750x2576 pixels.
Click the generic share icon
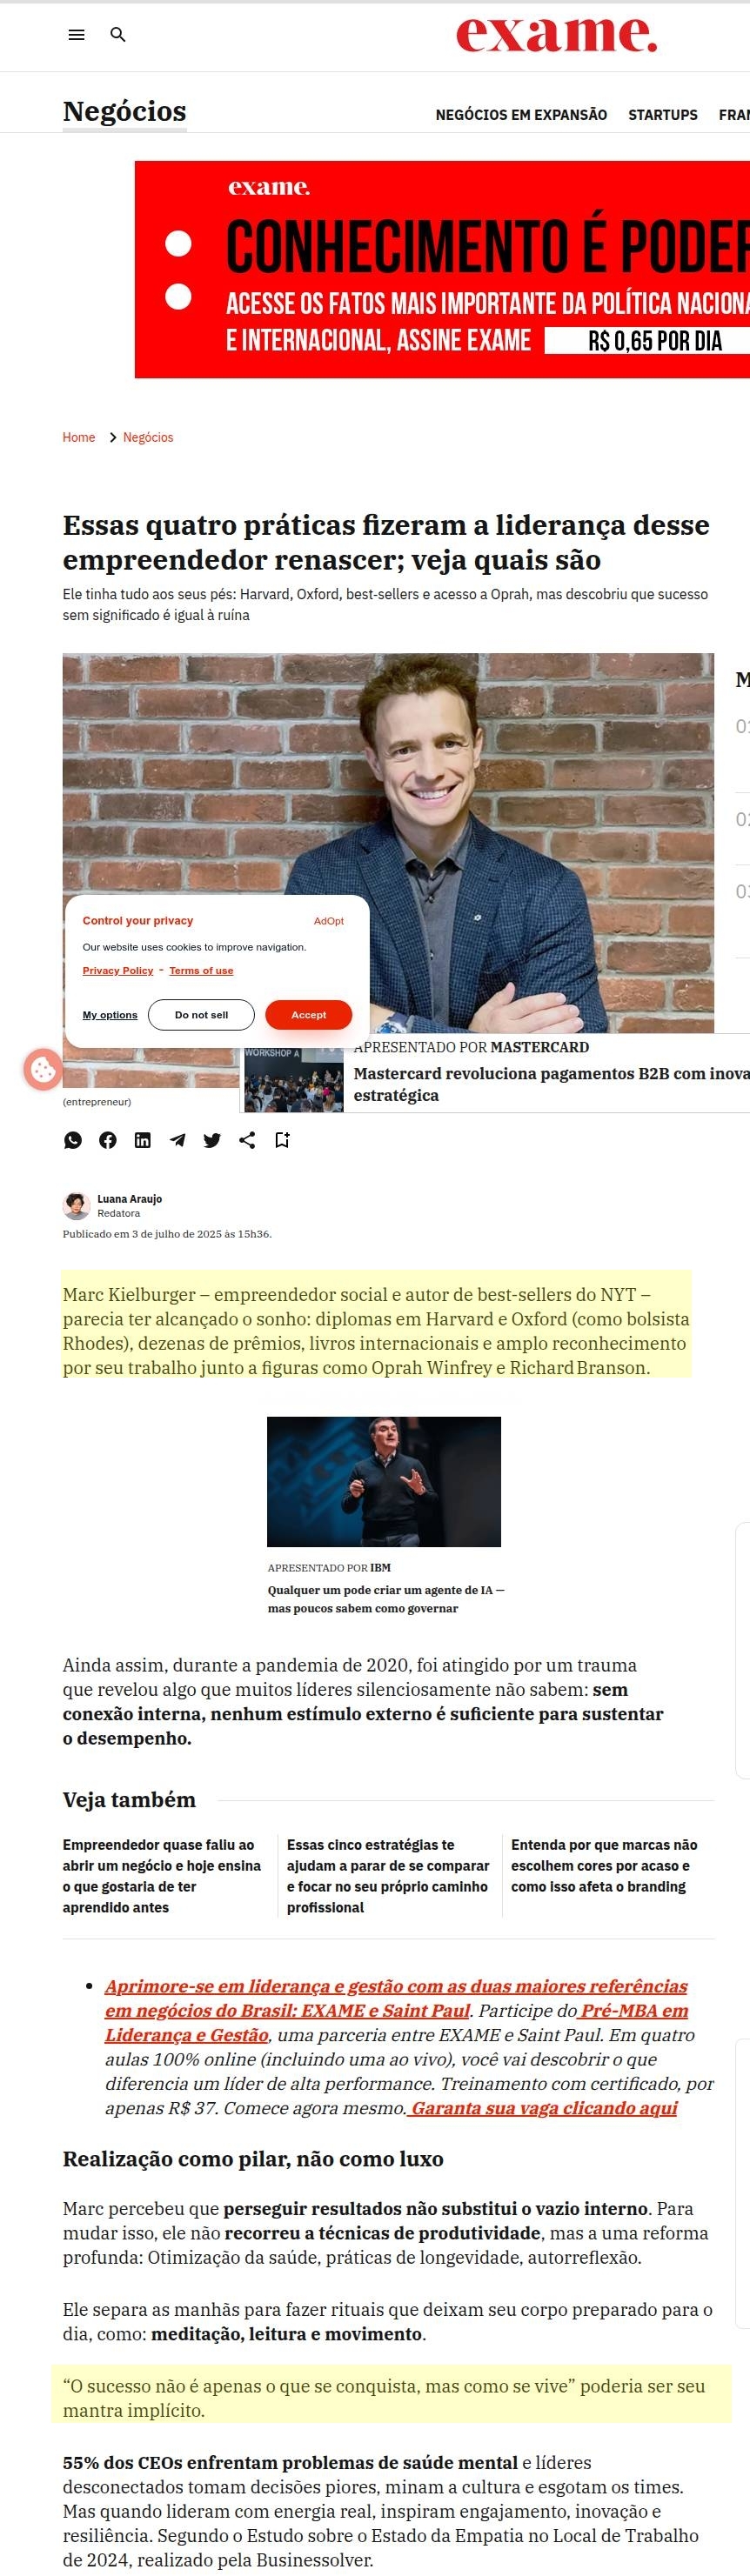click(x=247, y=1140)
